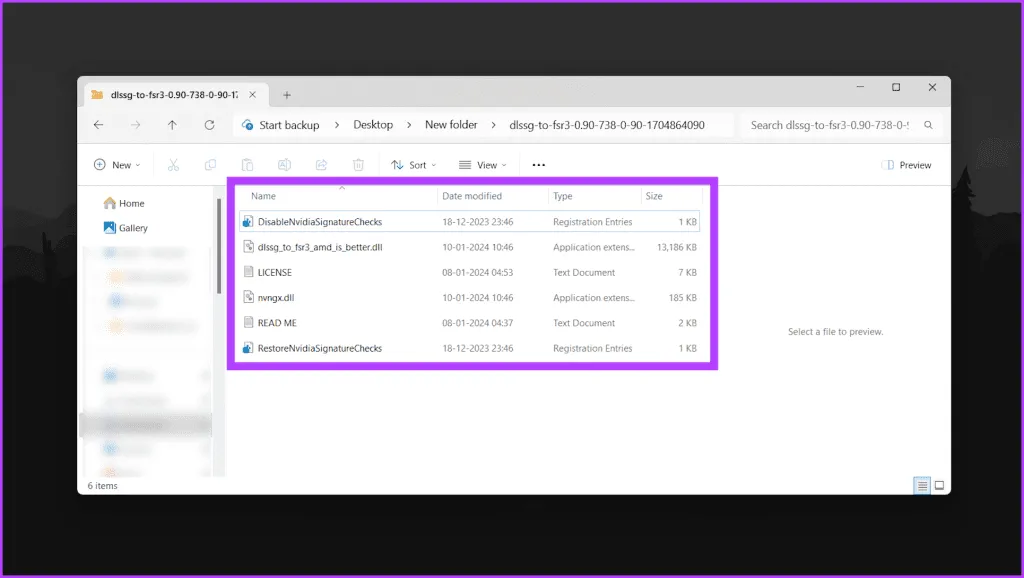The image size is (1024, 578).
Task: Open the See more ellipsis menu
Action: coord(539,165)
